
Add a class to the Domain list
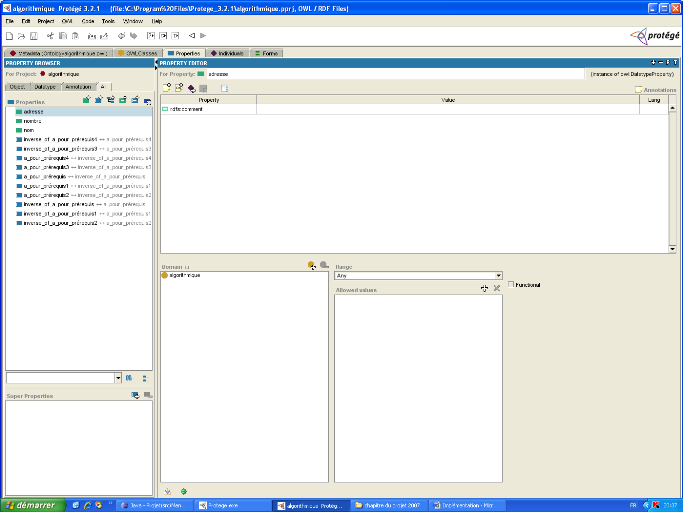[312, 265]
